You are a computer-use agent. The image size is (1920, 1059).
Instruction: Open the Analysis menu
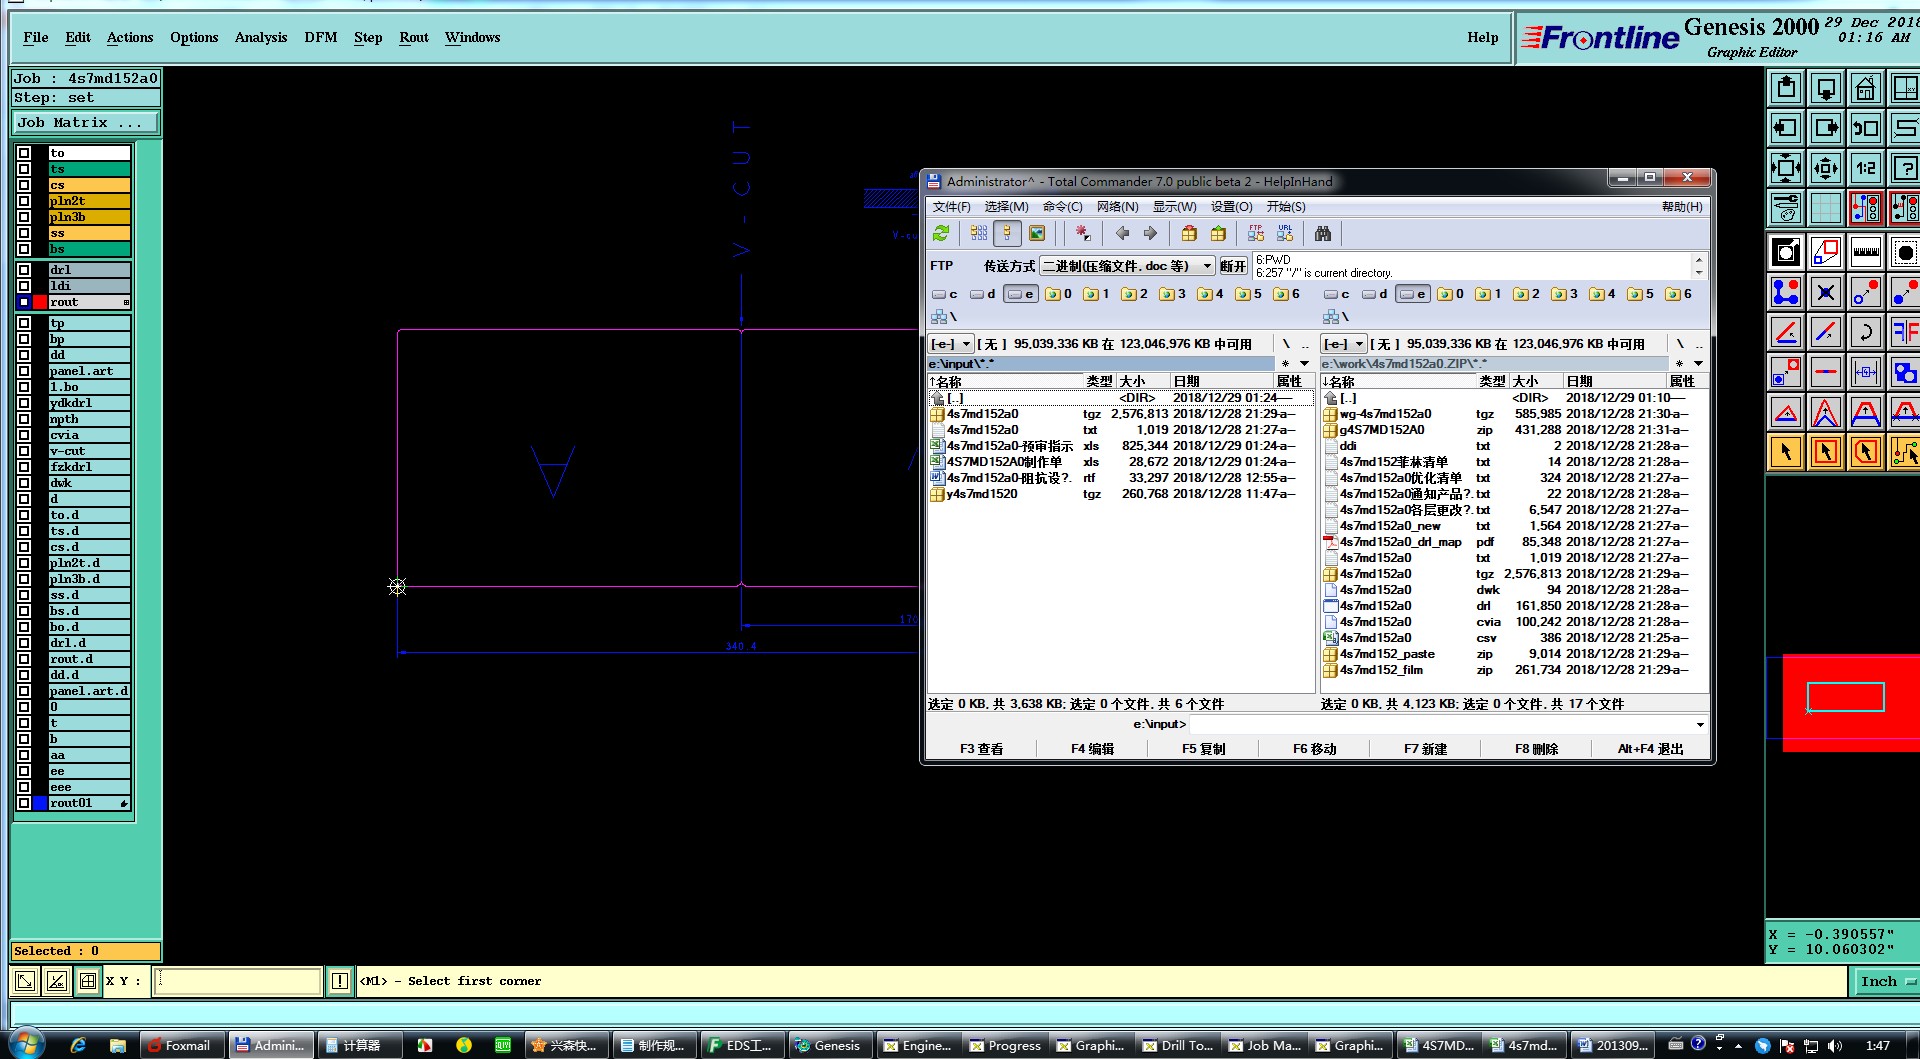(260, 37)
